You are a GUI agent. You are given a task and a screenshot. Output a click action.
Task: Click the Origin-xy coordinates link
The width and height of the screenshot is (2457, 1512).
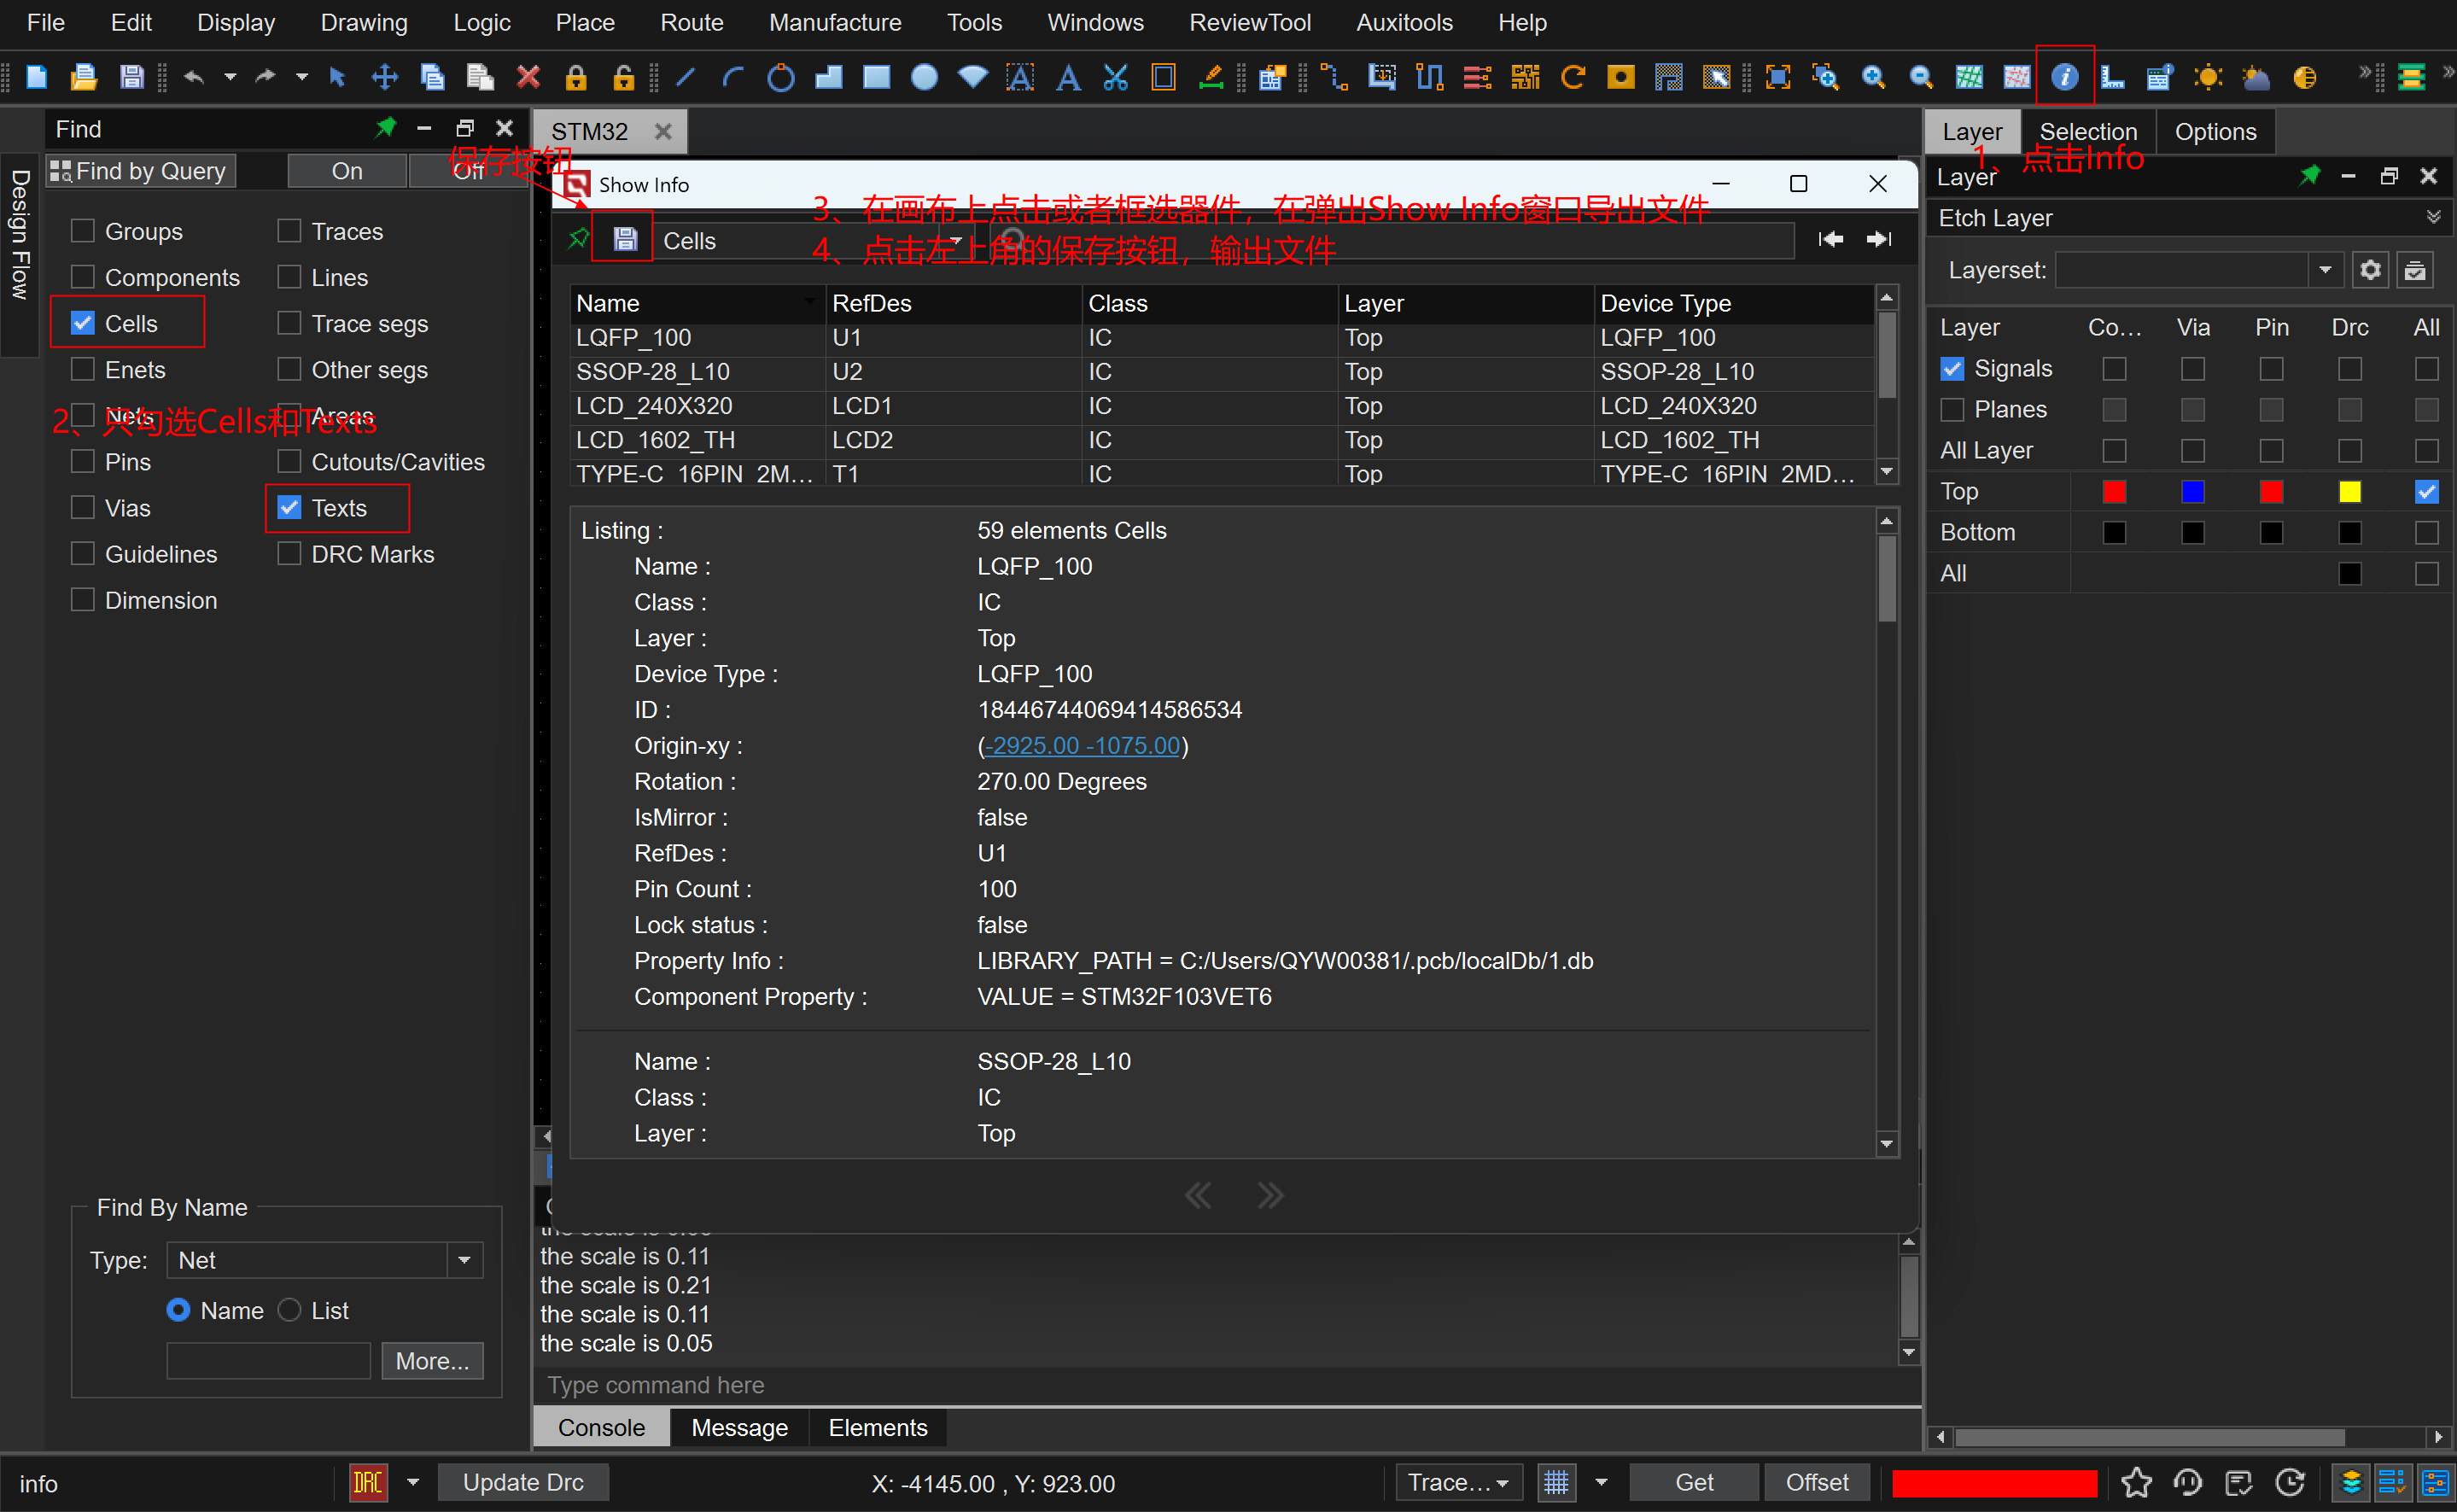[x=1082, y=745]
